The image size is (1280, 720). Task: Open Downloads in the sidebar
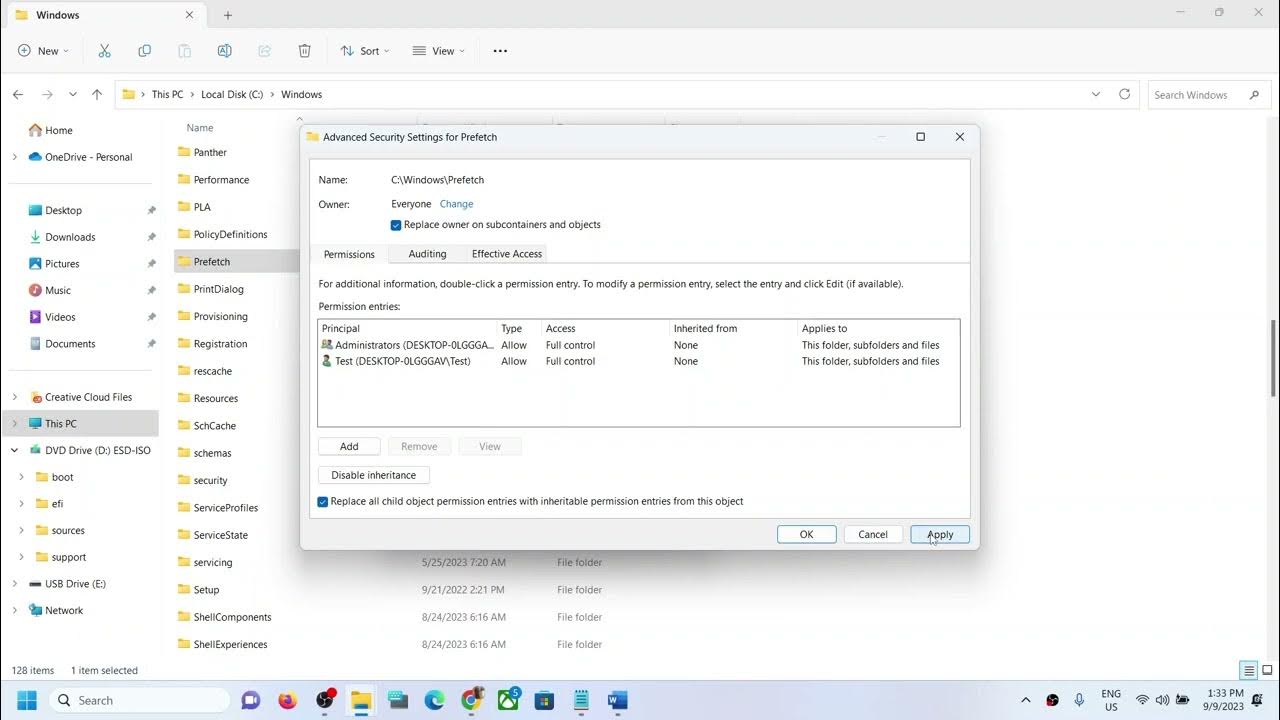pos(70,237)
